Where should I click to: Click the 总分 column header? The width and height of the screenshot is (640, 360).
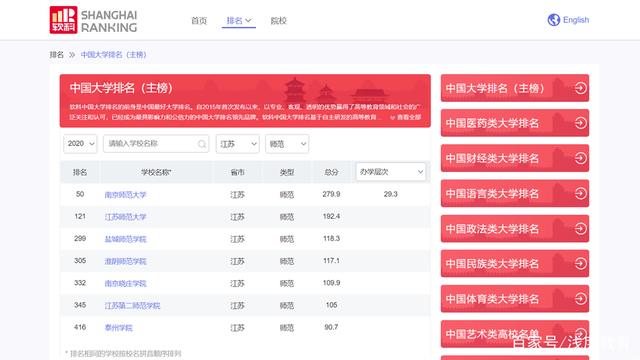(331, 172)
